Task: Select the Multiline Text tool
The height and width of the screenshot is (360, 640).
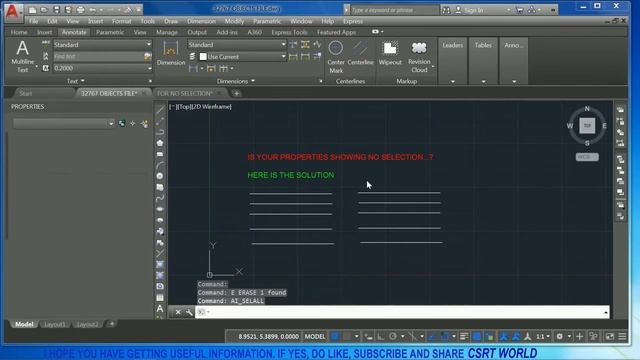Action: pyautogui.click(x=22, y=56)
